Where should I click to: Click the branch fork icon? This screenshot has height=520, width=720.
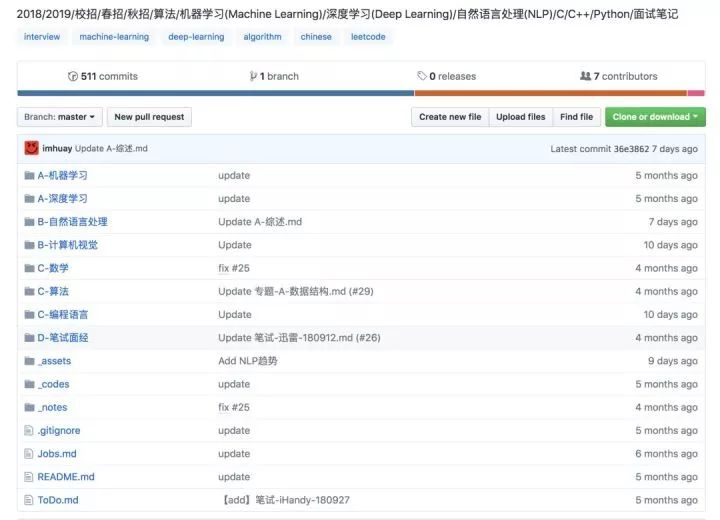[253, 76]
